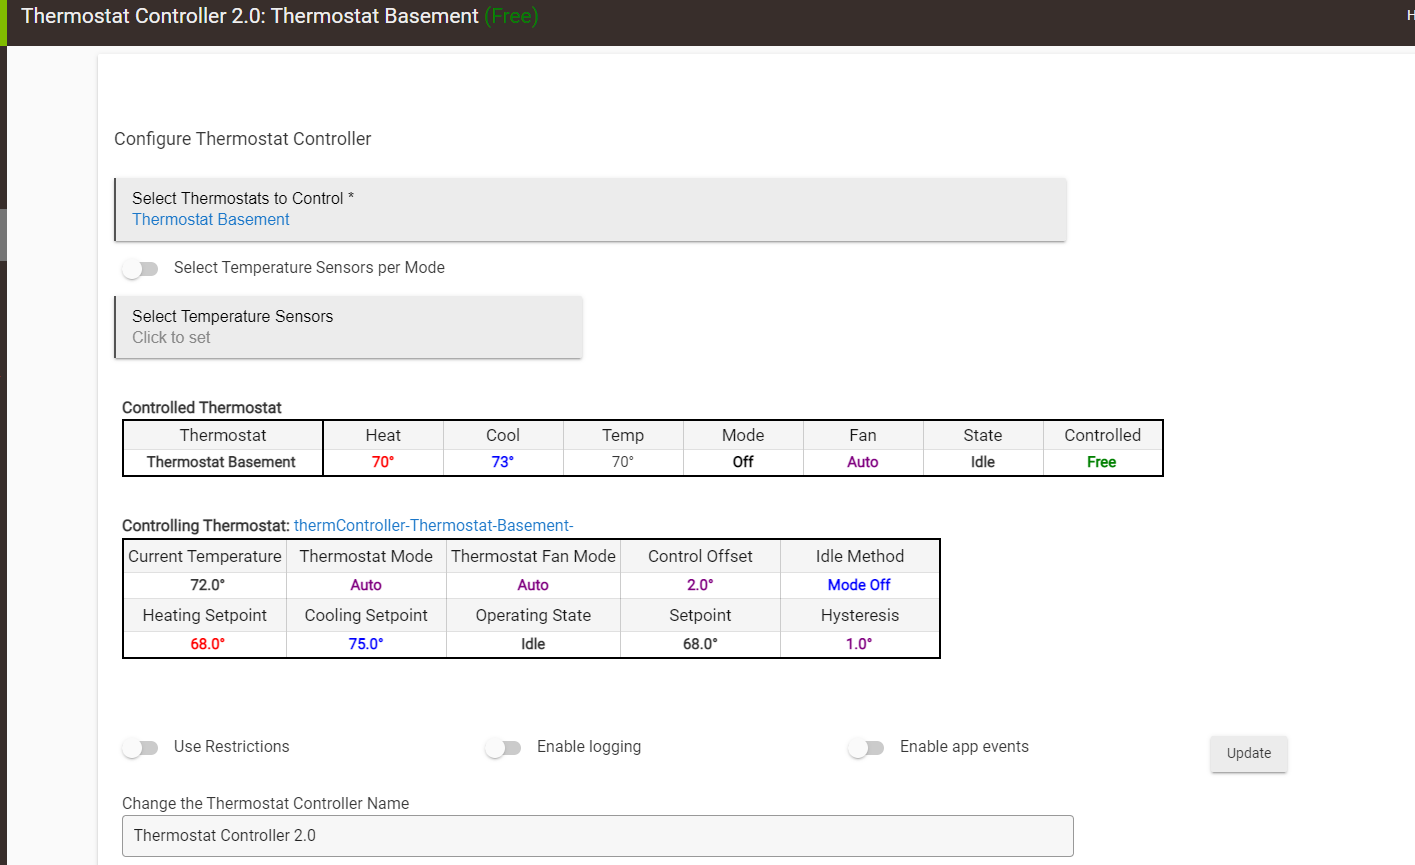Switch on Enable app events
The width and height of the screenshot is (1415, 865).
(867, 747)
